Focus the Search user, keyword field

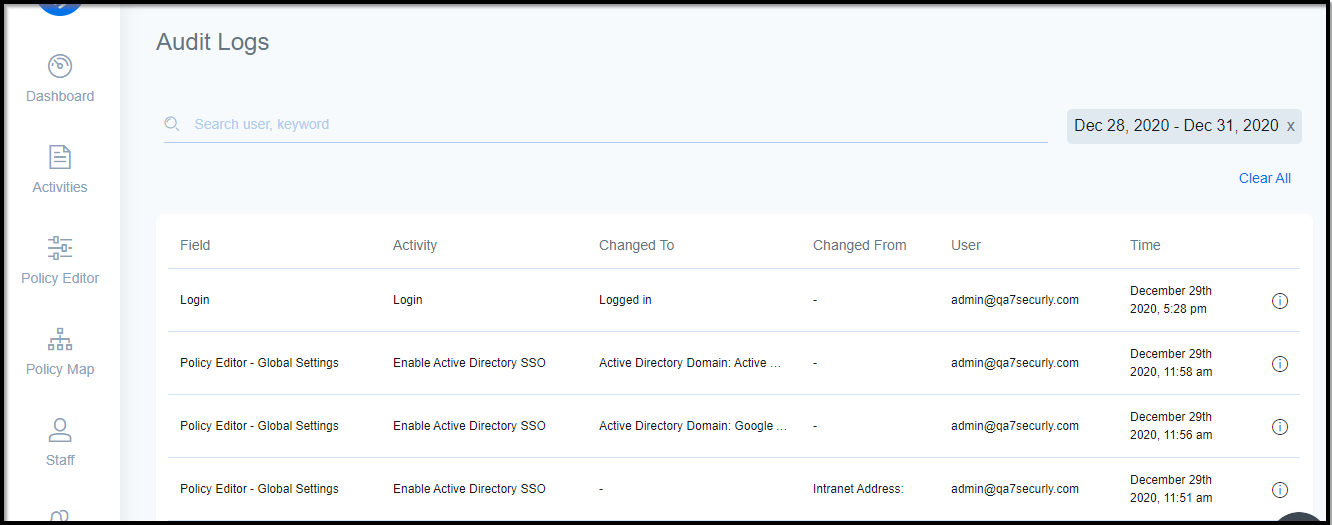(606, 124)
